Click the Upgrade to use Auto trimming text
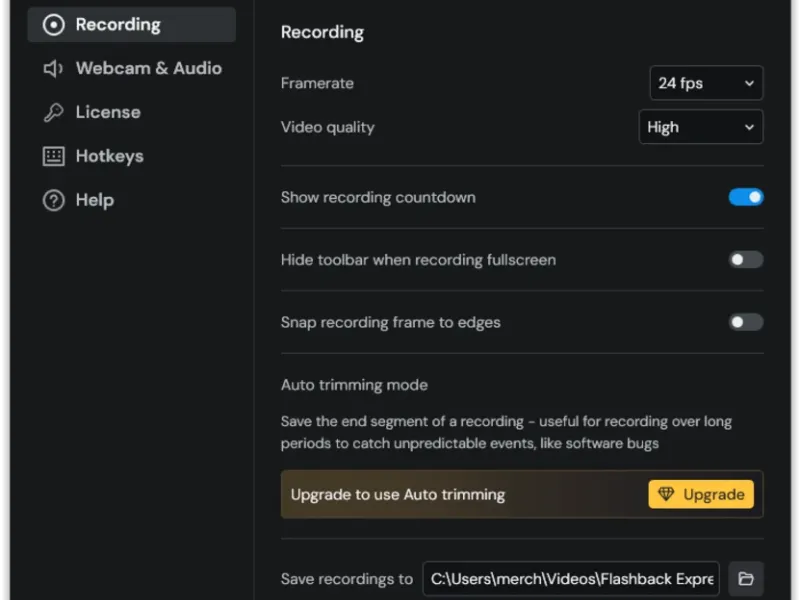Image resolution: width=800 pixels, height=600 pixels. [x=398, y=494]
